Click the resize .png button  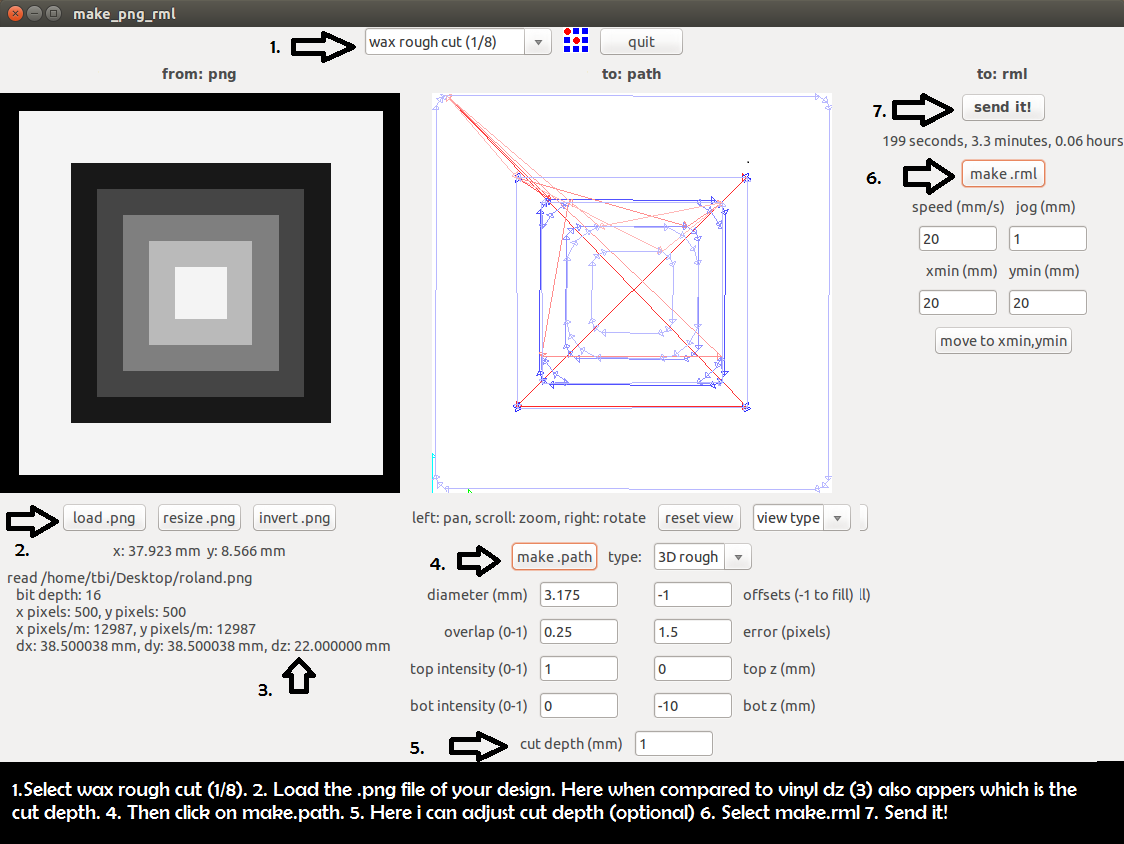click(x=199, y=518)
